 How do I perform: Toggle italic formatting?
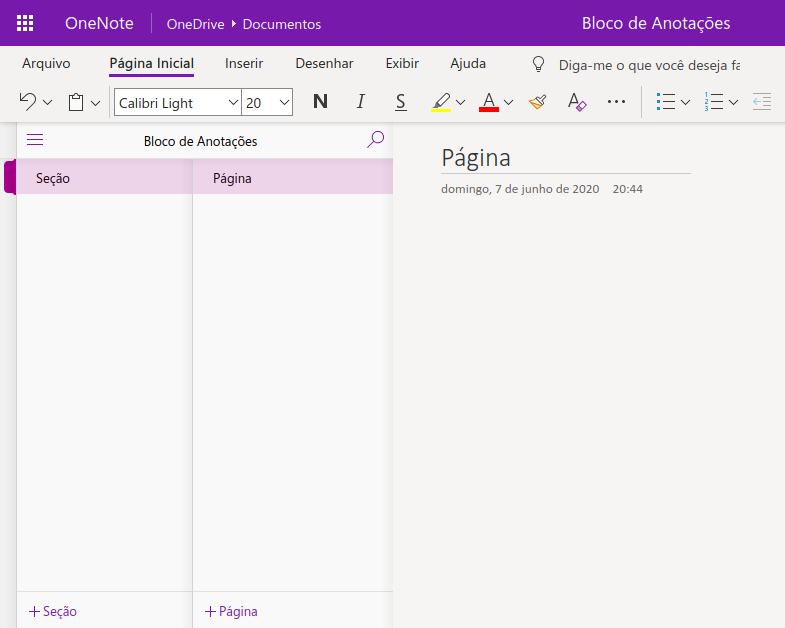click(360, 102)
